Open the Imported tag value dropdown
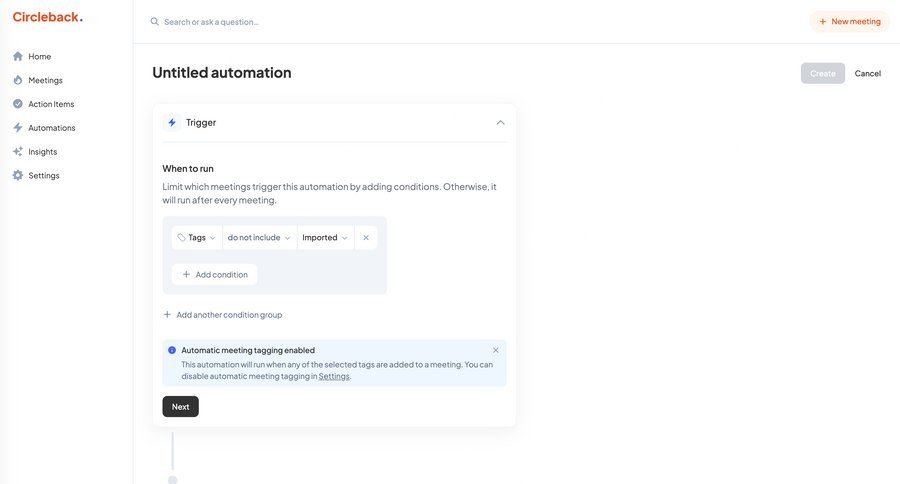 (325, 238)
